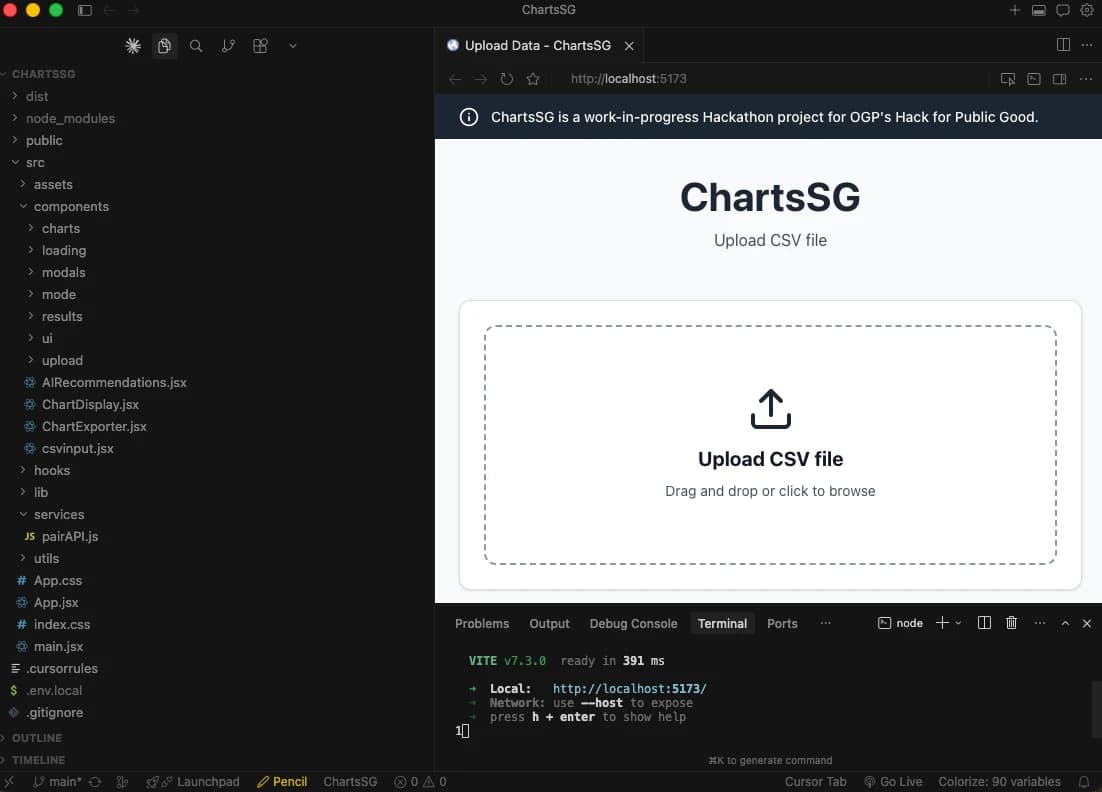Open the terminal profile dropdown chevron

[x=957, y=622]
